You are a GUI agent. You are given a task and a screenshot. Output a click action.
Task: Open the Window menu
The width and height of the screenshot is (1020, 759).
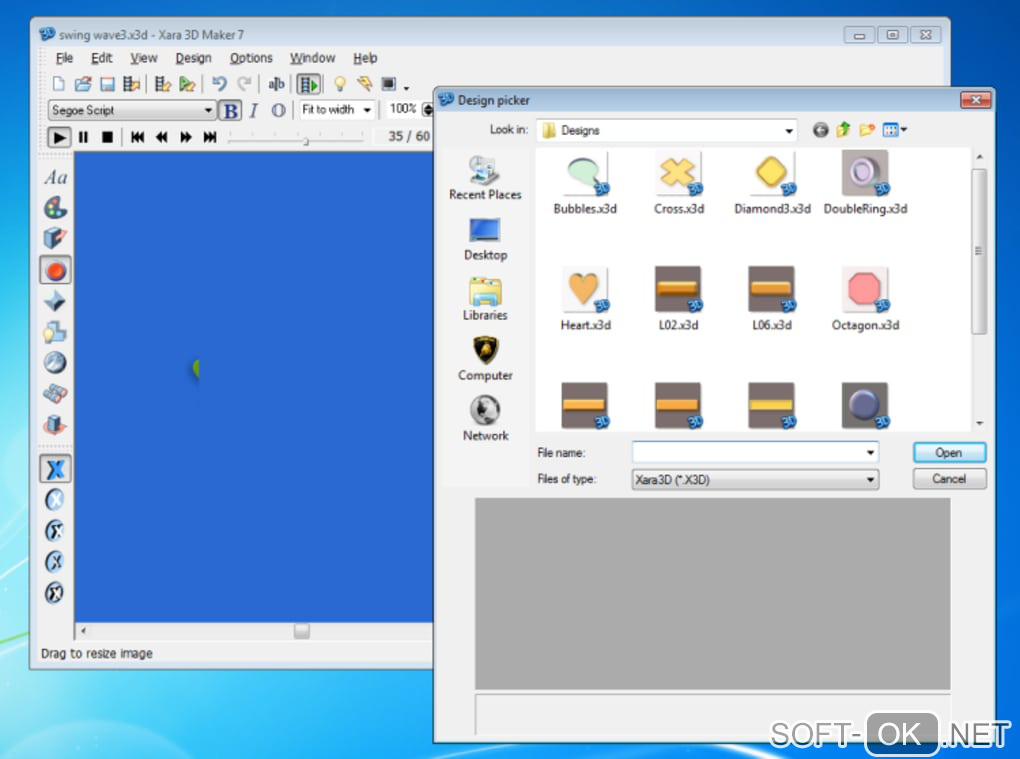point(312,58)
